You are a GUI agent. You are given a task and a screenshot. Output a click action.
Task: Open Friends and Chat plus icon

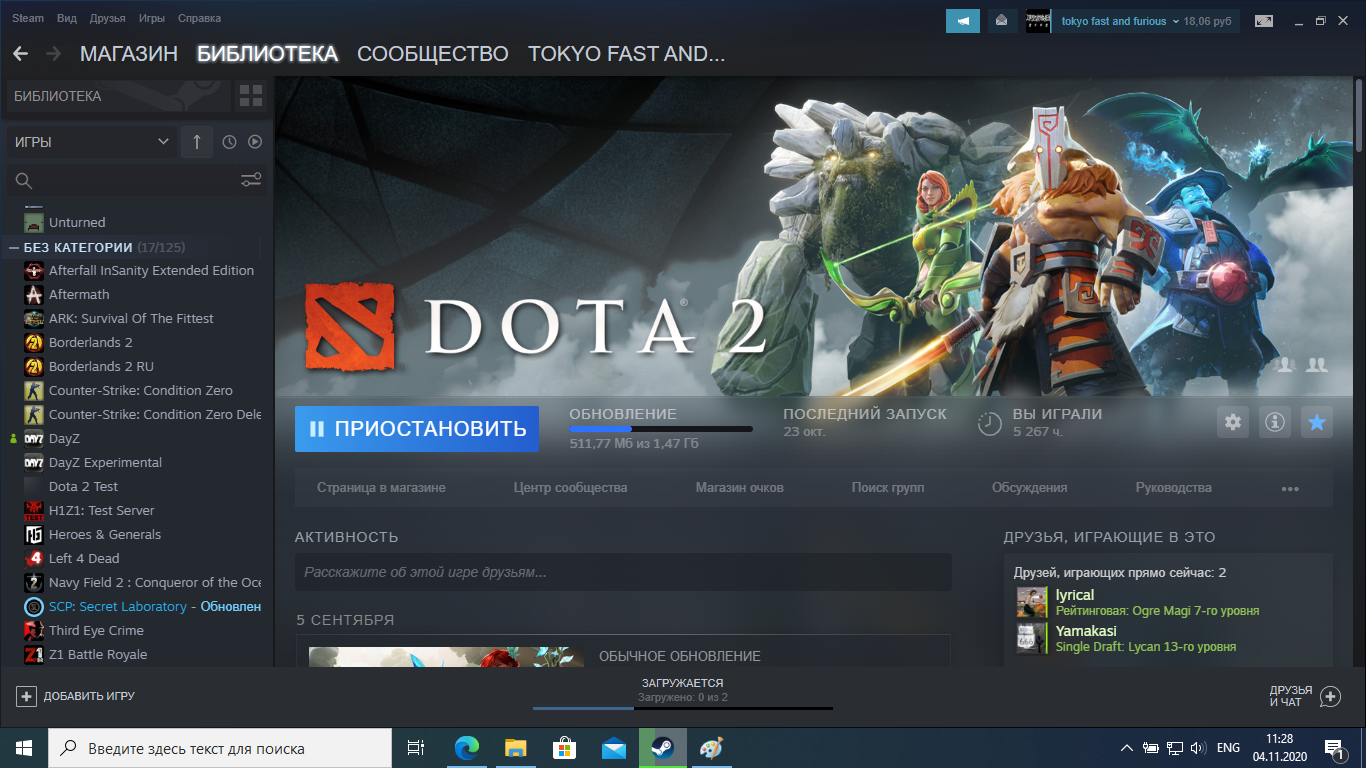pos(1330,696)
